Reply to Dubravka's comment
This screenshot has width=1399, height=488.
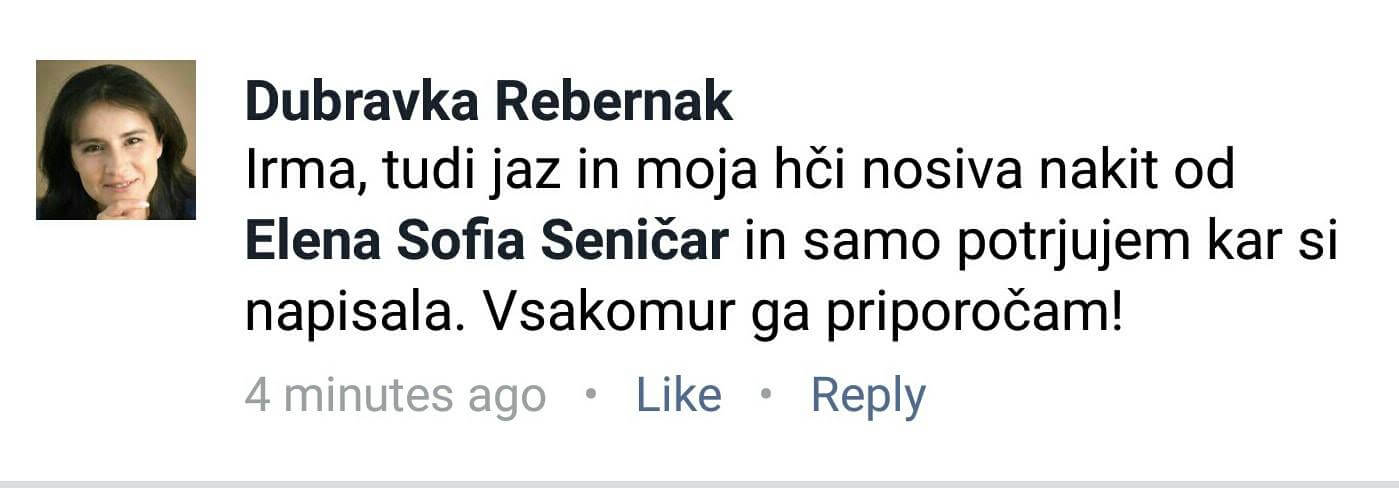(868, 397)
